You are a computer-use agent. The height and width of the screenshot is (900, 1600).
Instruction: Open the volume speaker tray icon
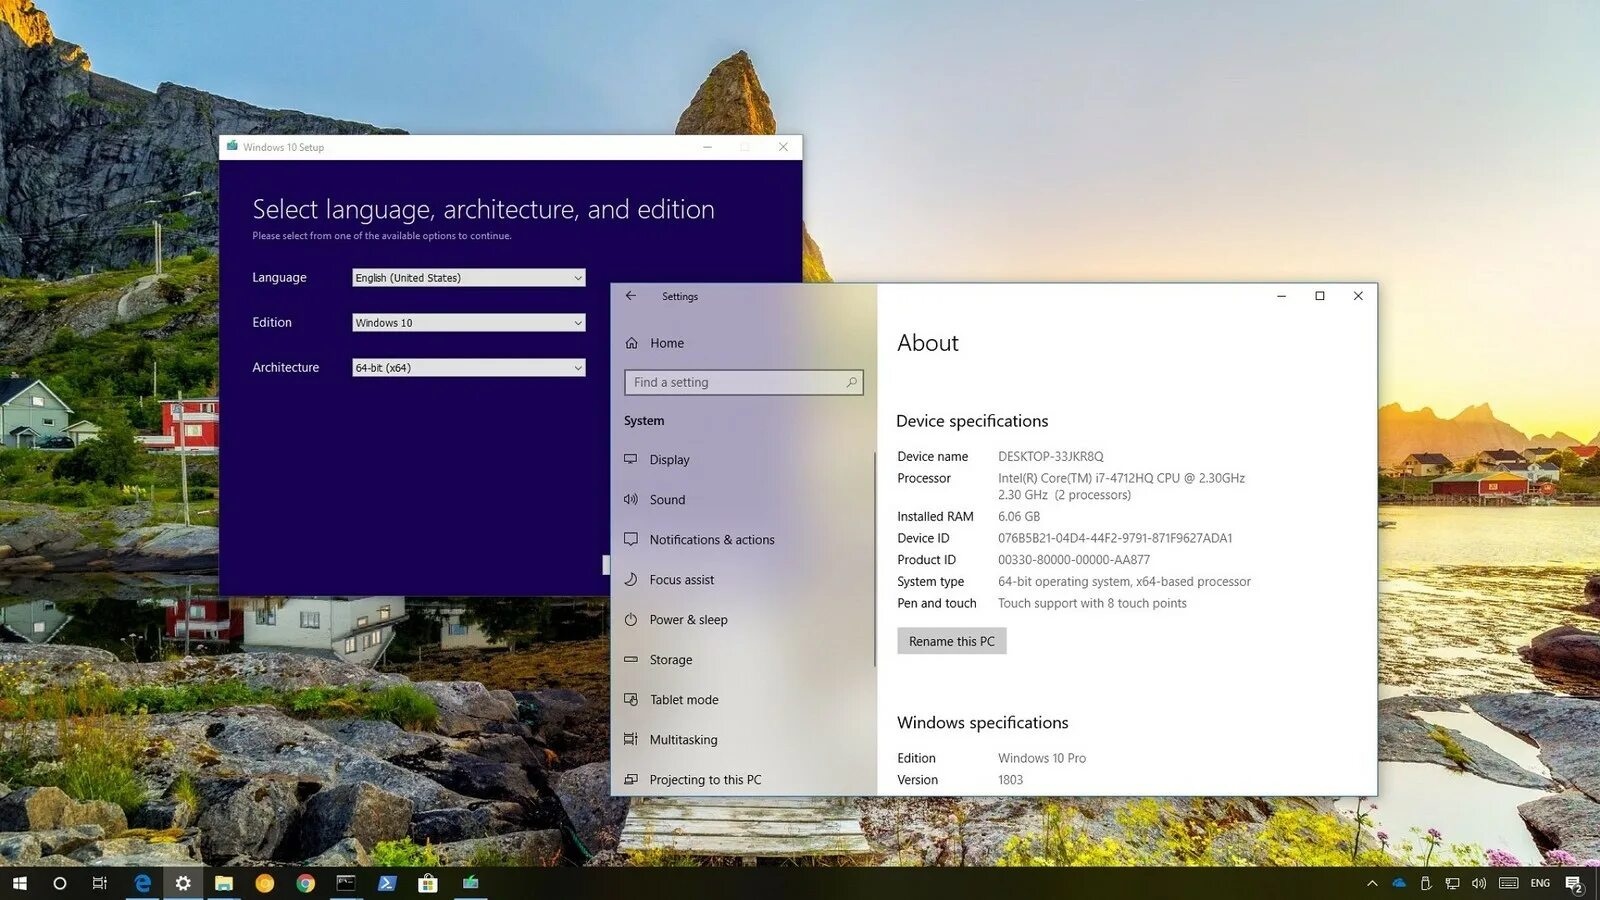1479,883
